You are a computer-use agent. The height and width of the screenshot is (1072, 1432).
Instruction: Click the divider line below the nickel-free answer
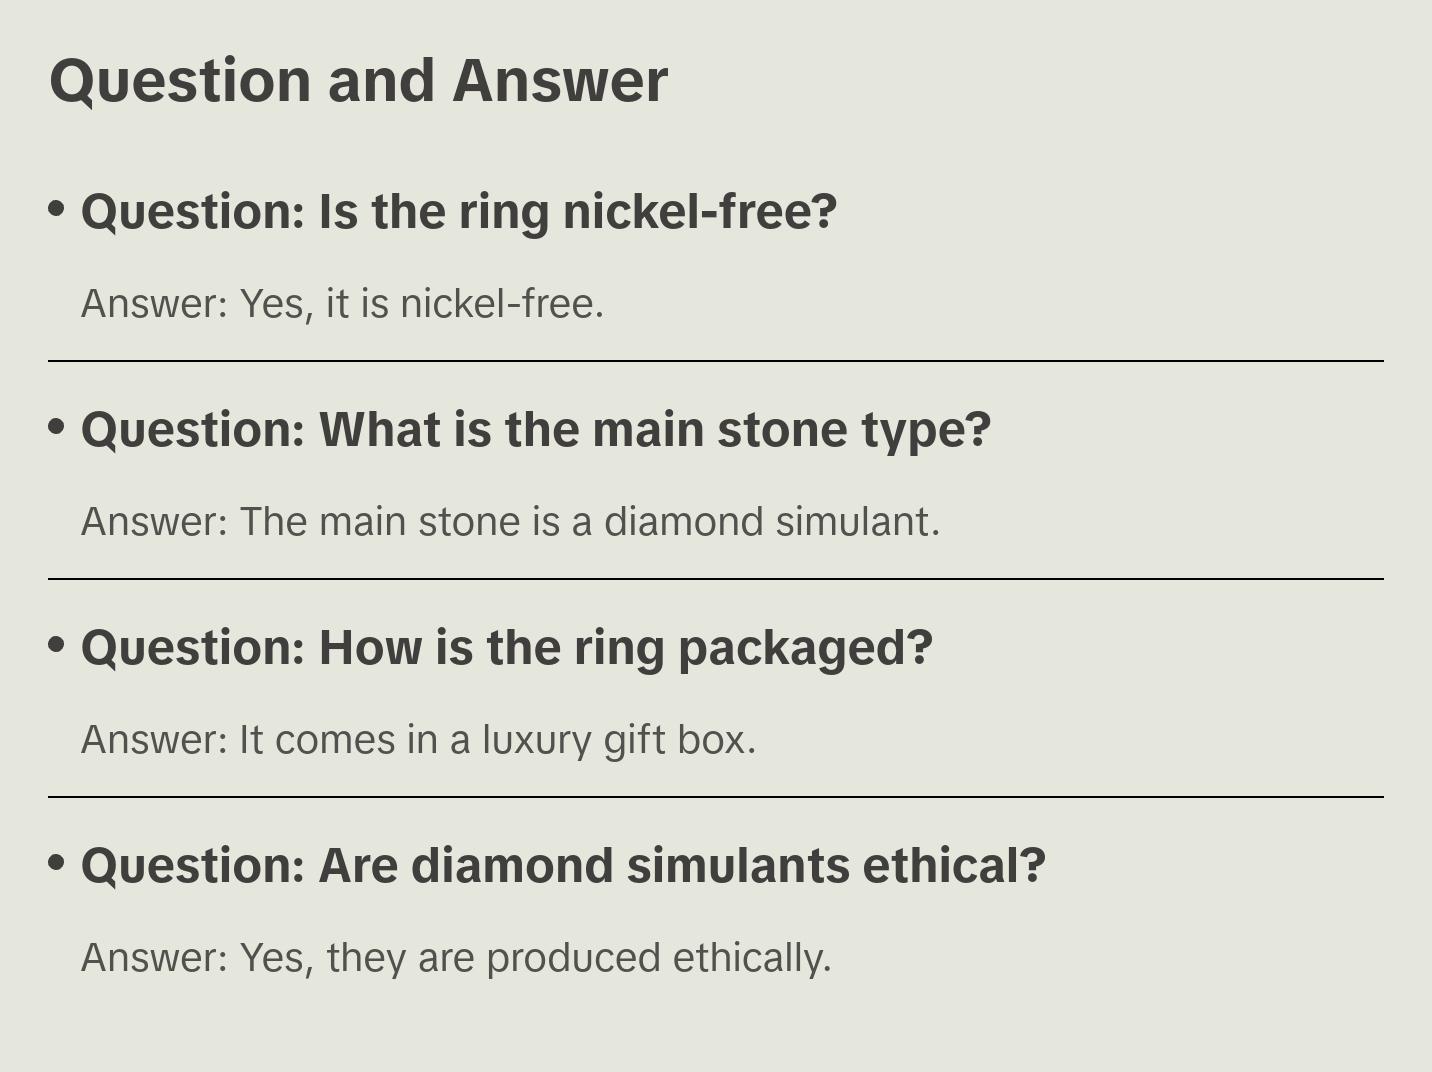[715, 361]
